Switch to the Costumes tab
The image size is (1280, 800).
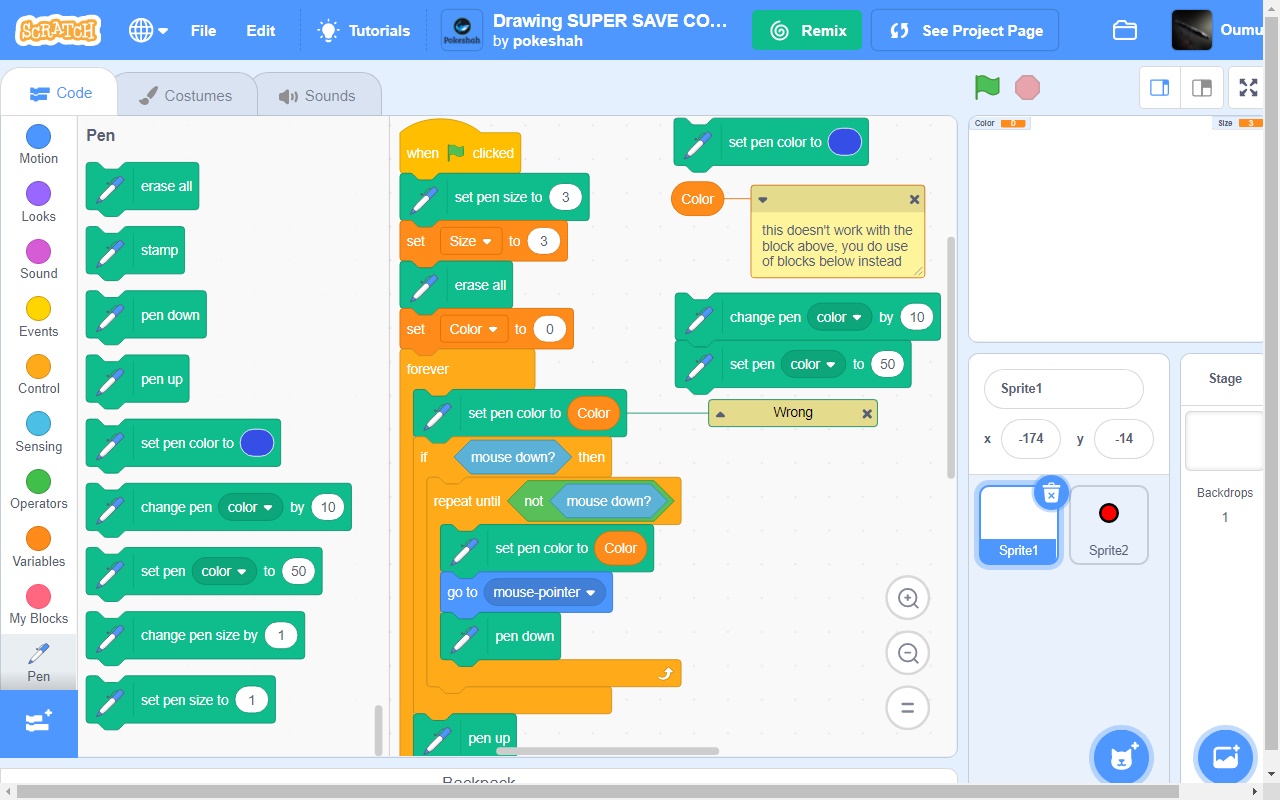(186, 93)
